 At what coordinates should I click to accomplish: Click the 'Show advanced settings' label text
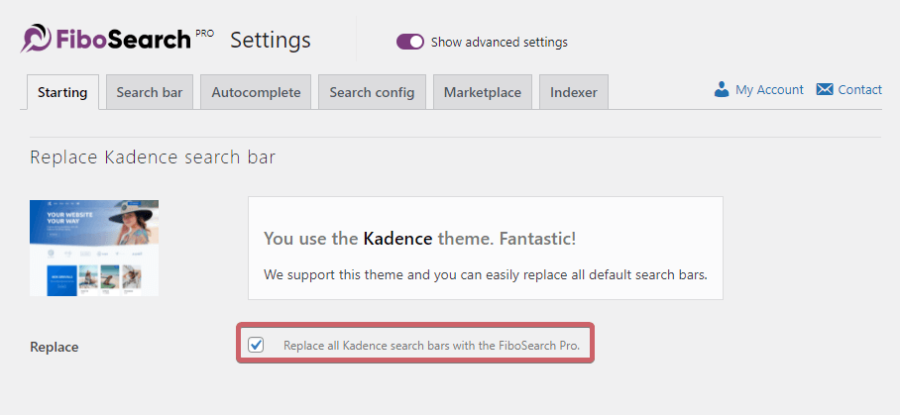click(x=499, y=42)
